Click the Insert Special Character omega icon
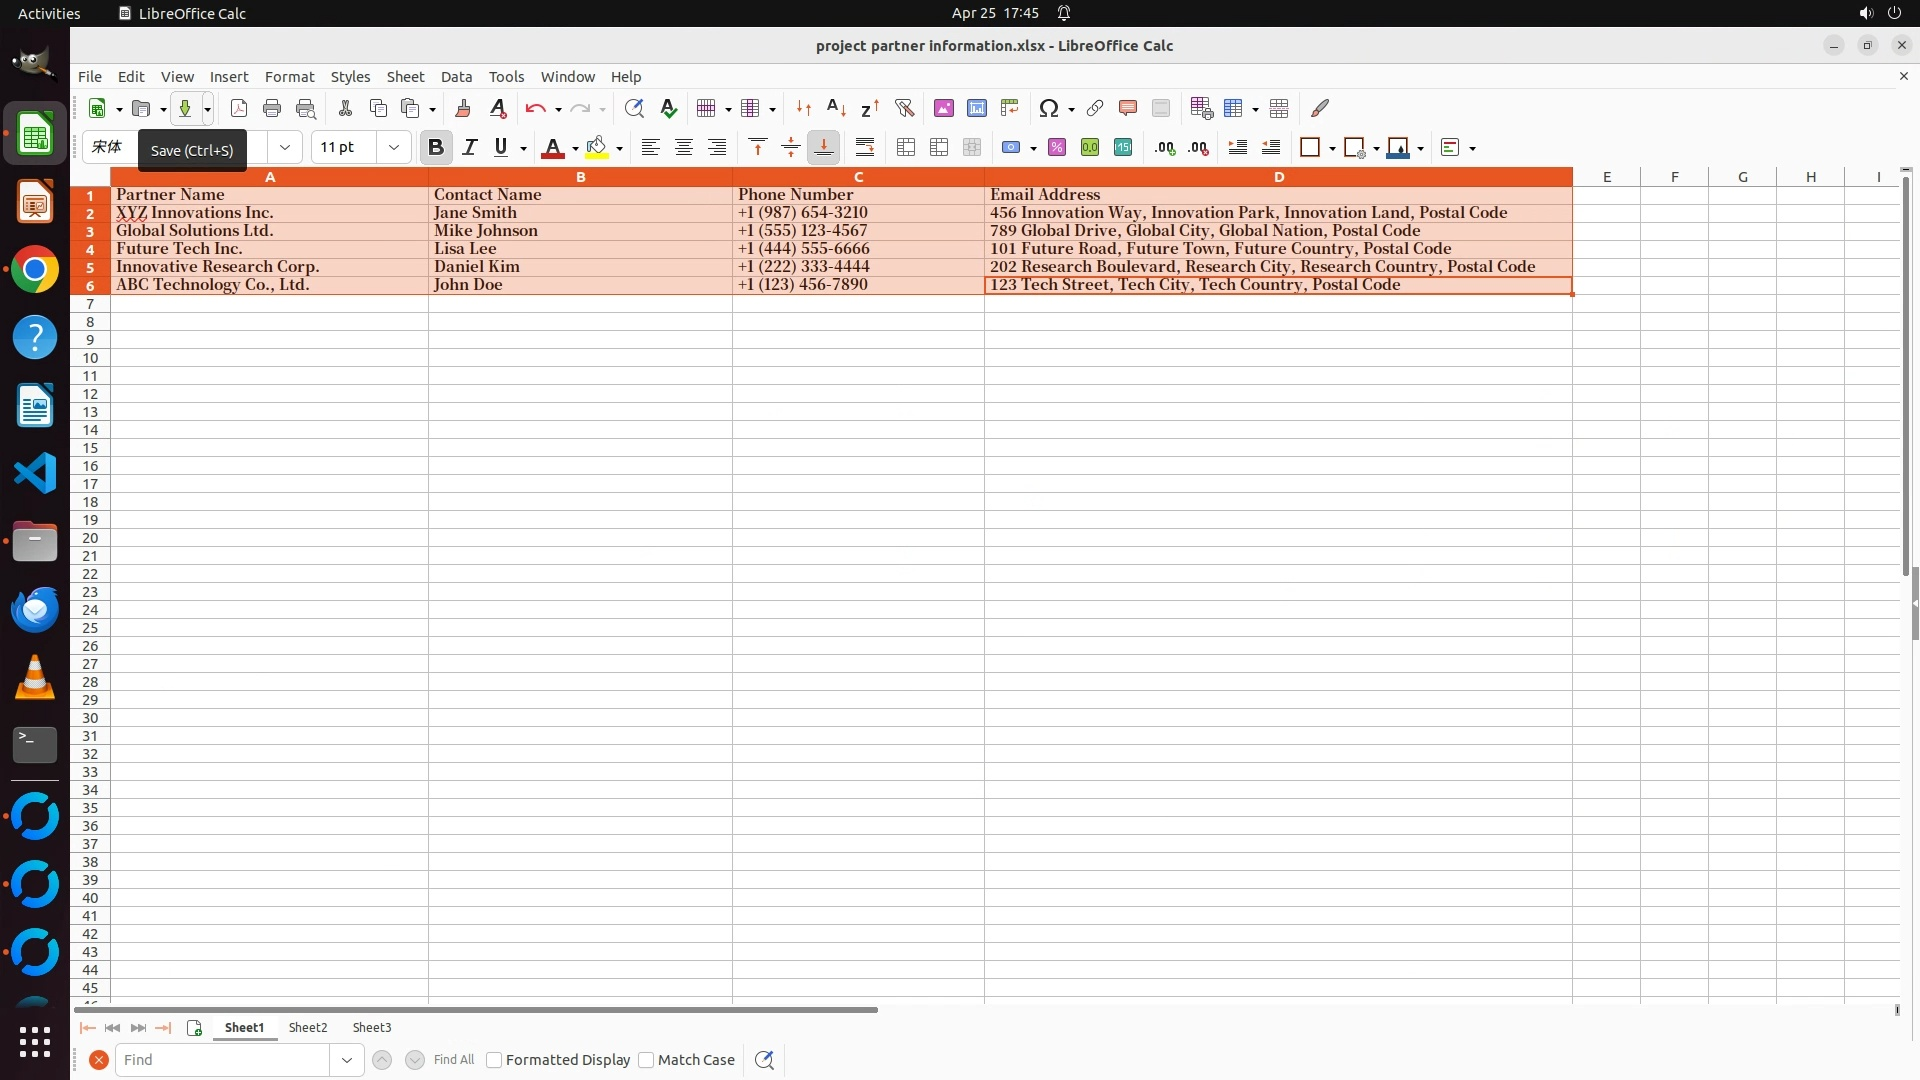1920x1080 pixels. 1048,108
